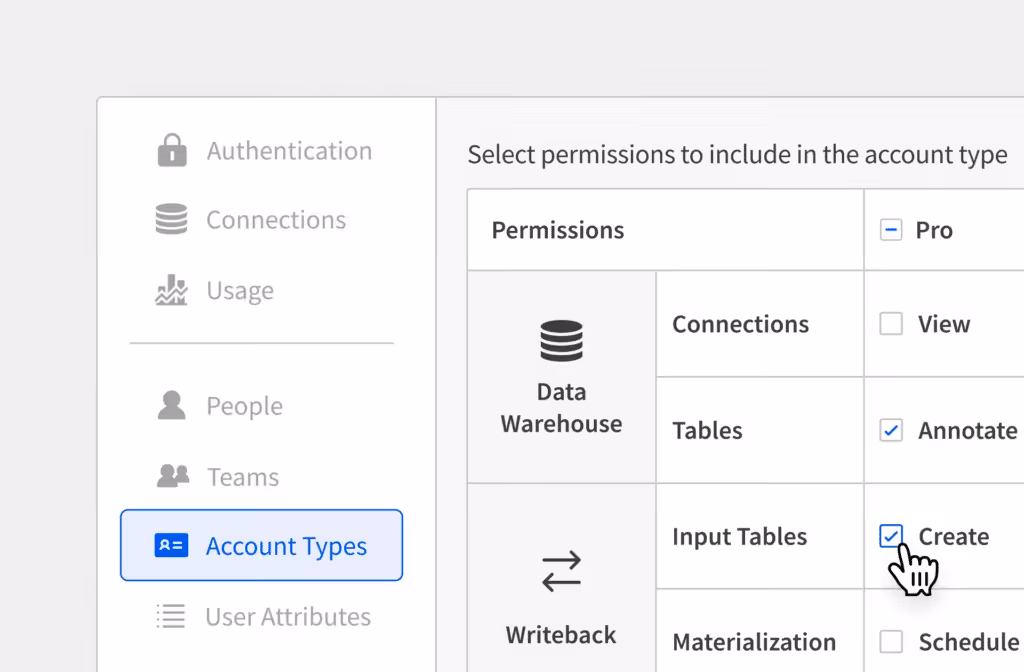Open the Teams admin page
Viewport: 1024px width, 672px height.
click(262, 477)
